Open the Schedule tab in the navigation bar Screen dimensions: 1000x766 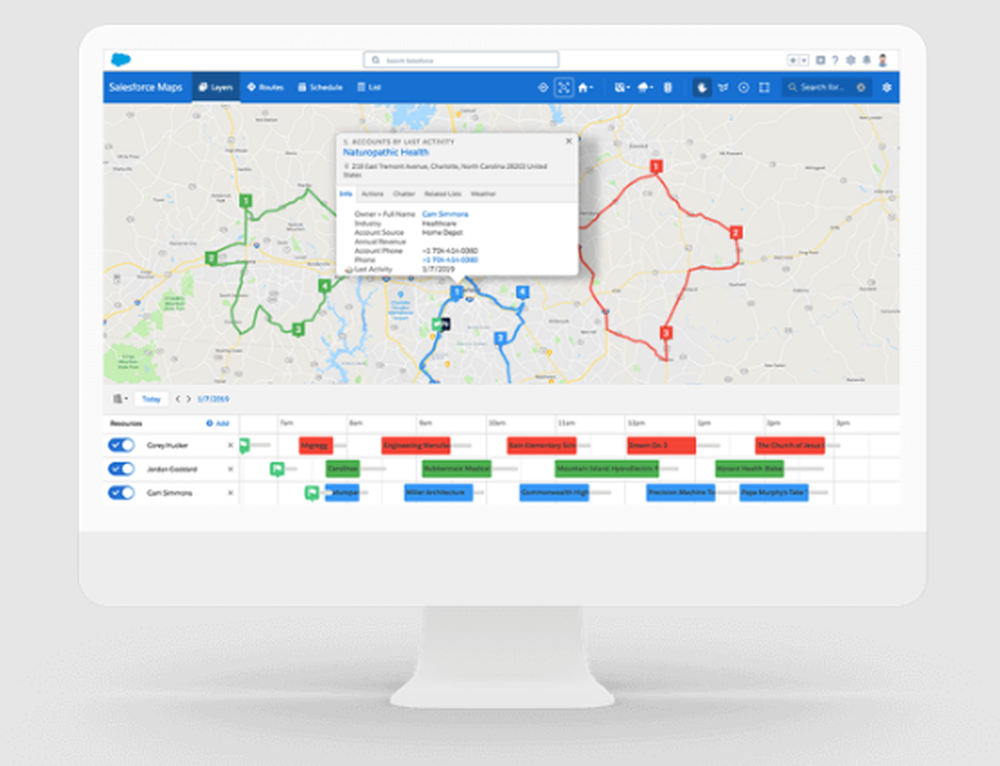(321, 87)
